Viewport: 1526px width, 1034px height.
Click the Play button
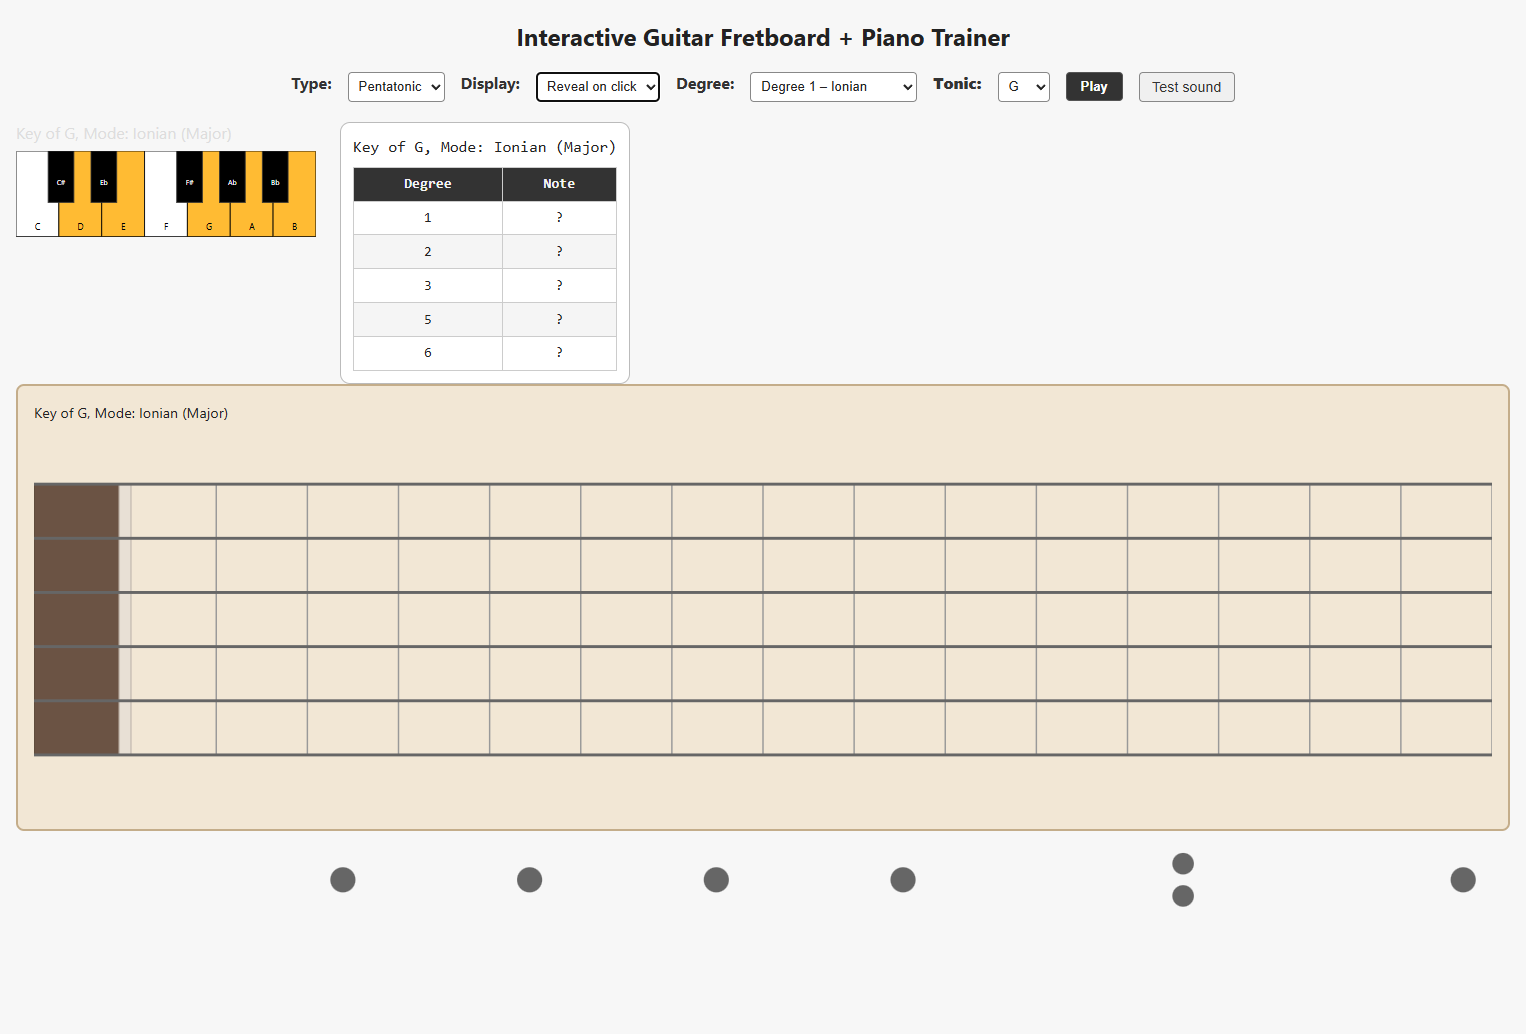click(1094, 87)
